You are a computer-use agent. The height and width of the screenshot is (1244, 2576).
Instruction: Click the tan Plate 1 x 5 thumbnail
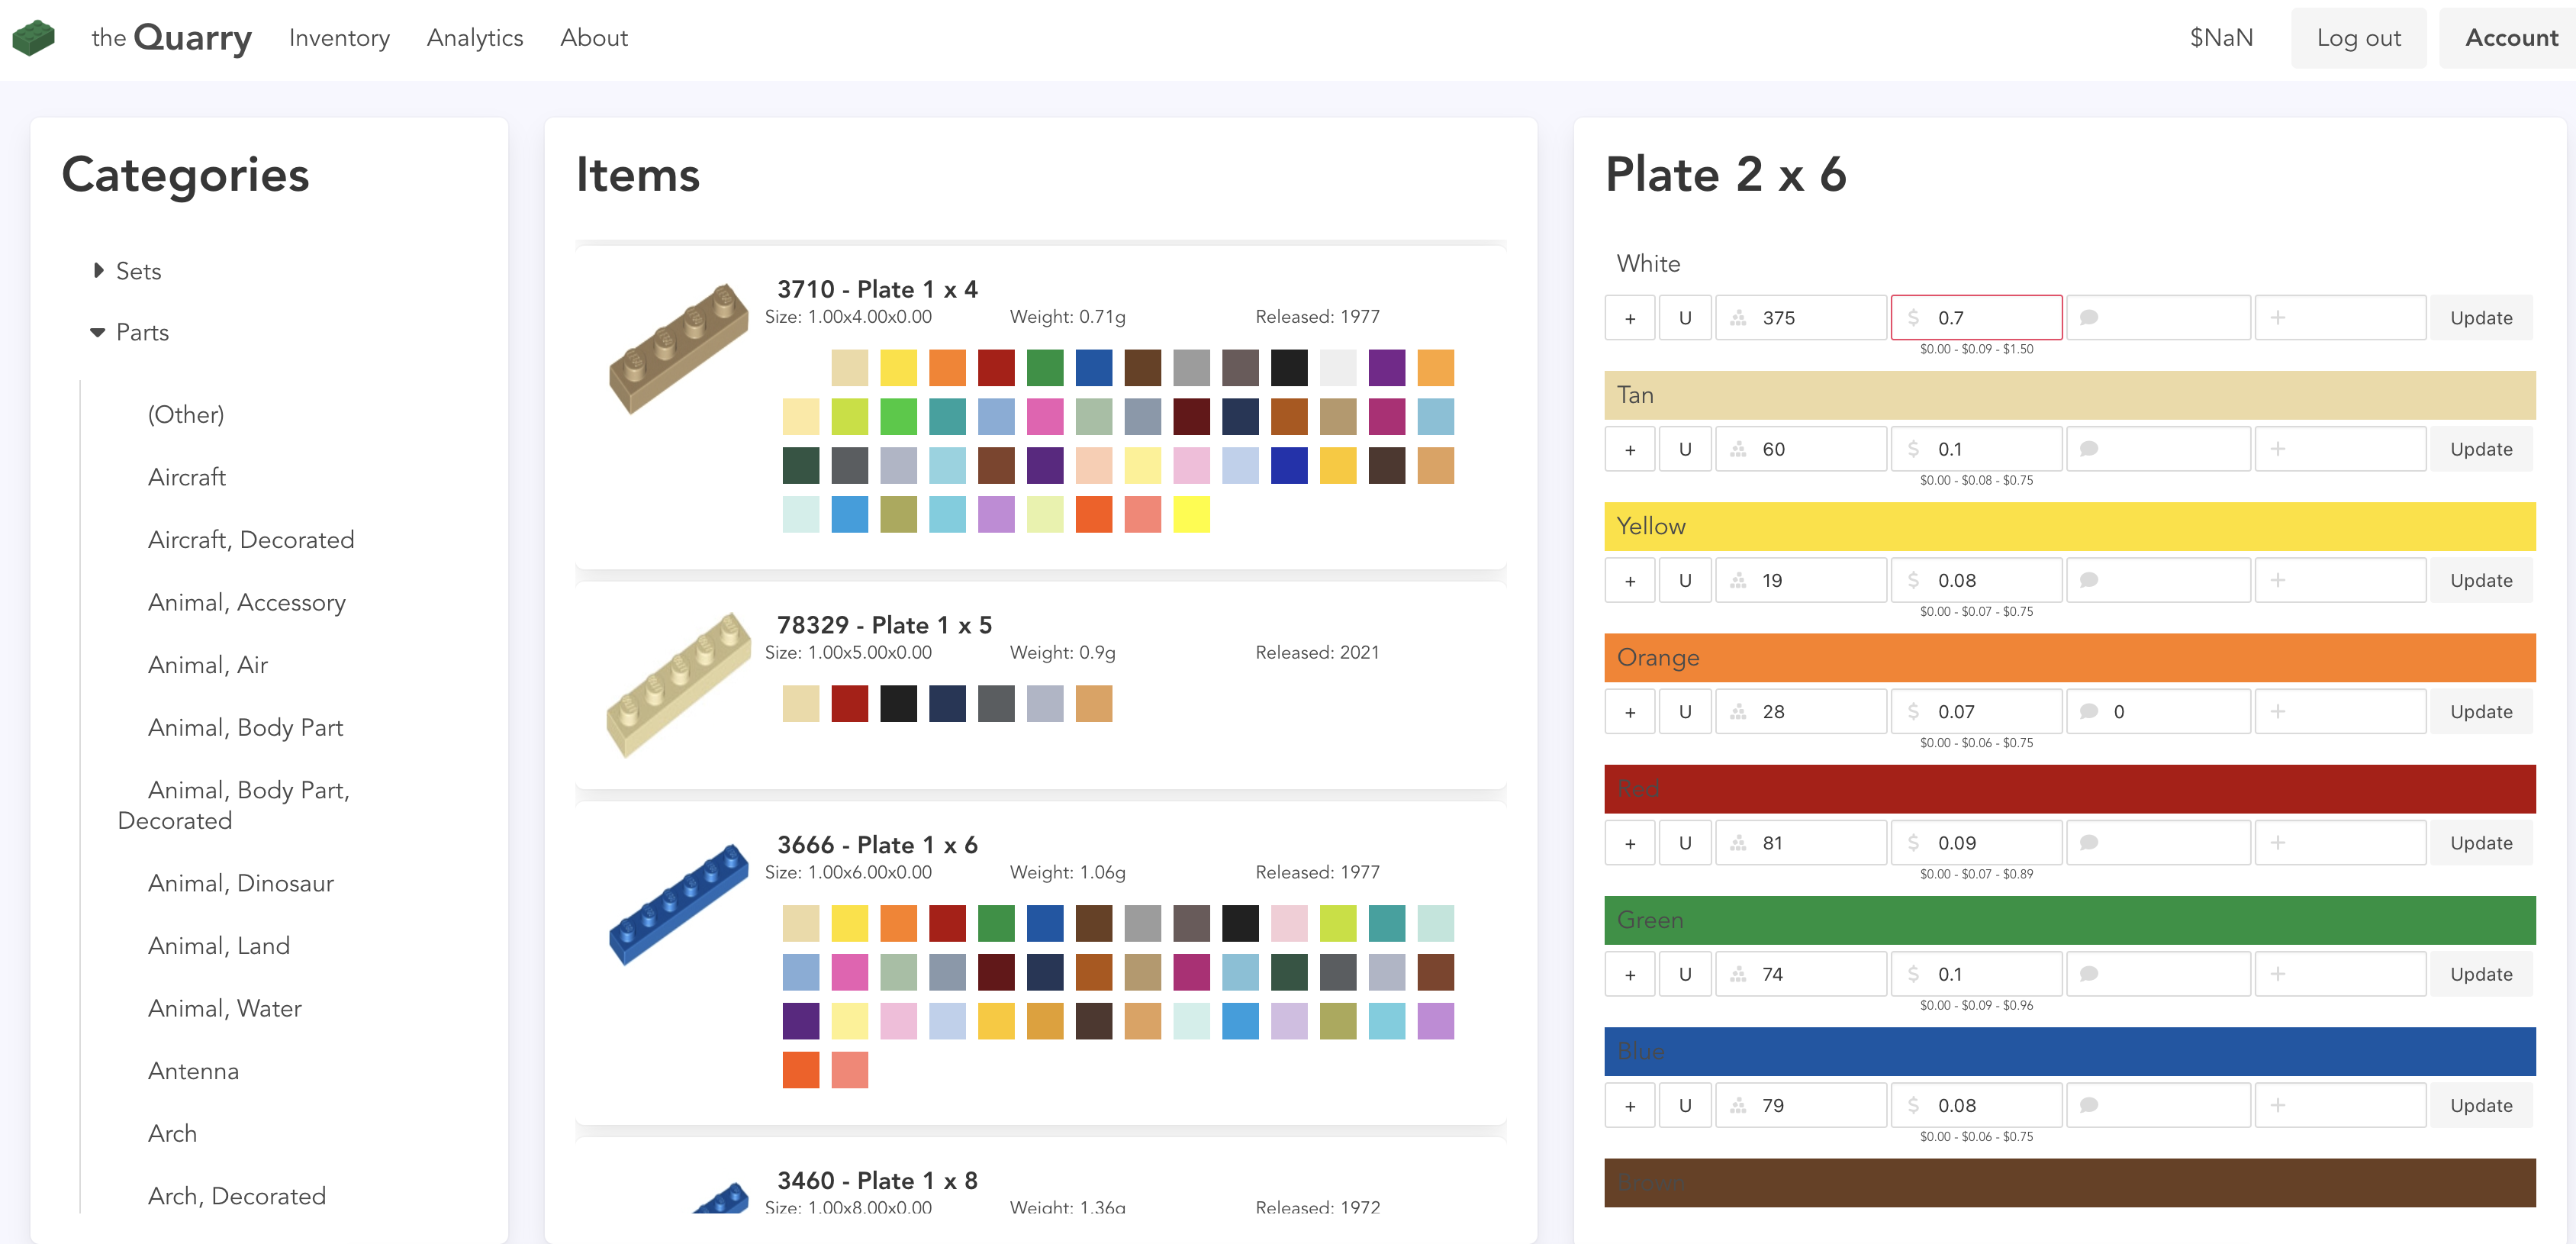[678, 685]
